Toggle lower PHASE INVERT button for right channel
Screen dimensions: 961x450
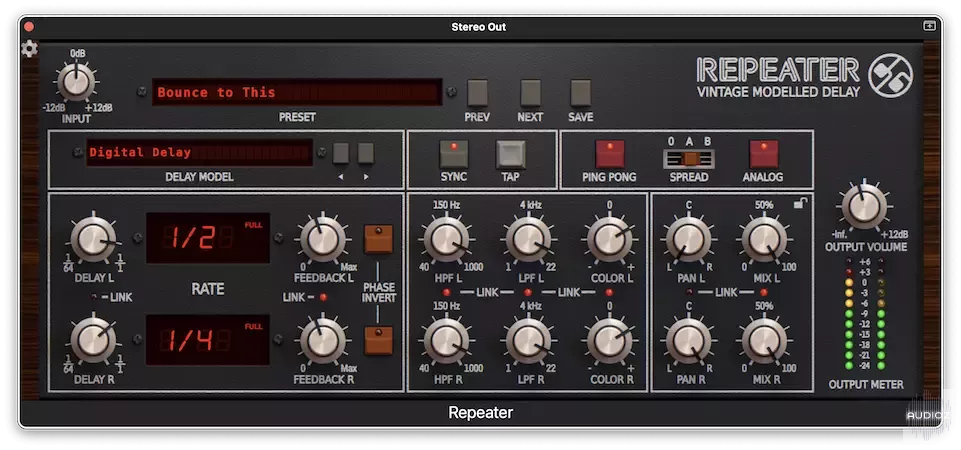coord(378,340)
